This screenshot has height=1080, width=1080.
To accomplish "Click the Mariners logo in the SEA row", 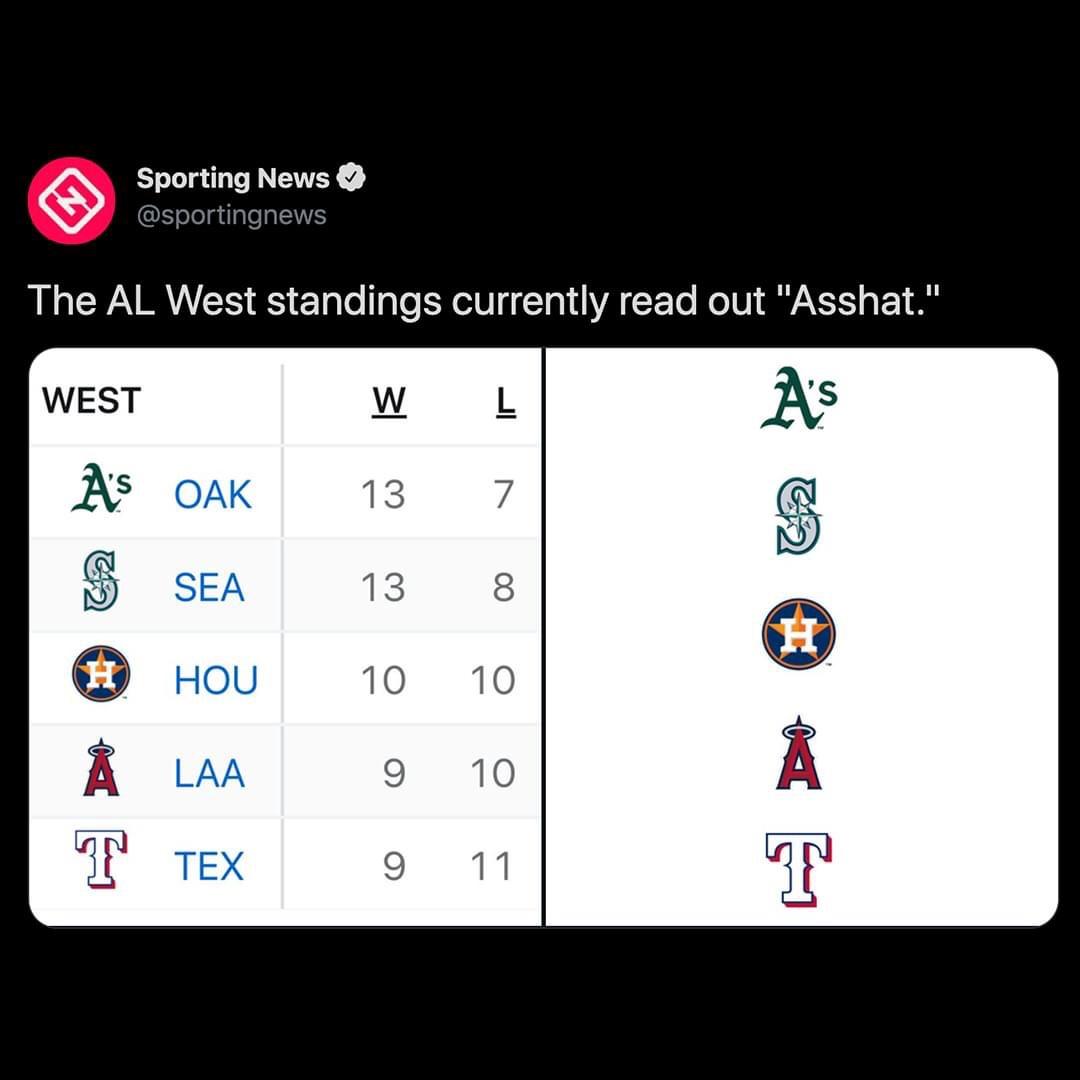I will click(x=101, y=580).
